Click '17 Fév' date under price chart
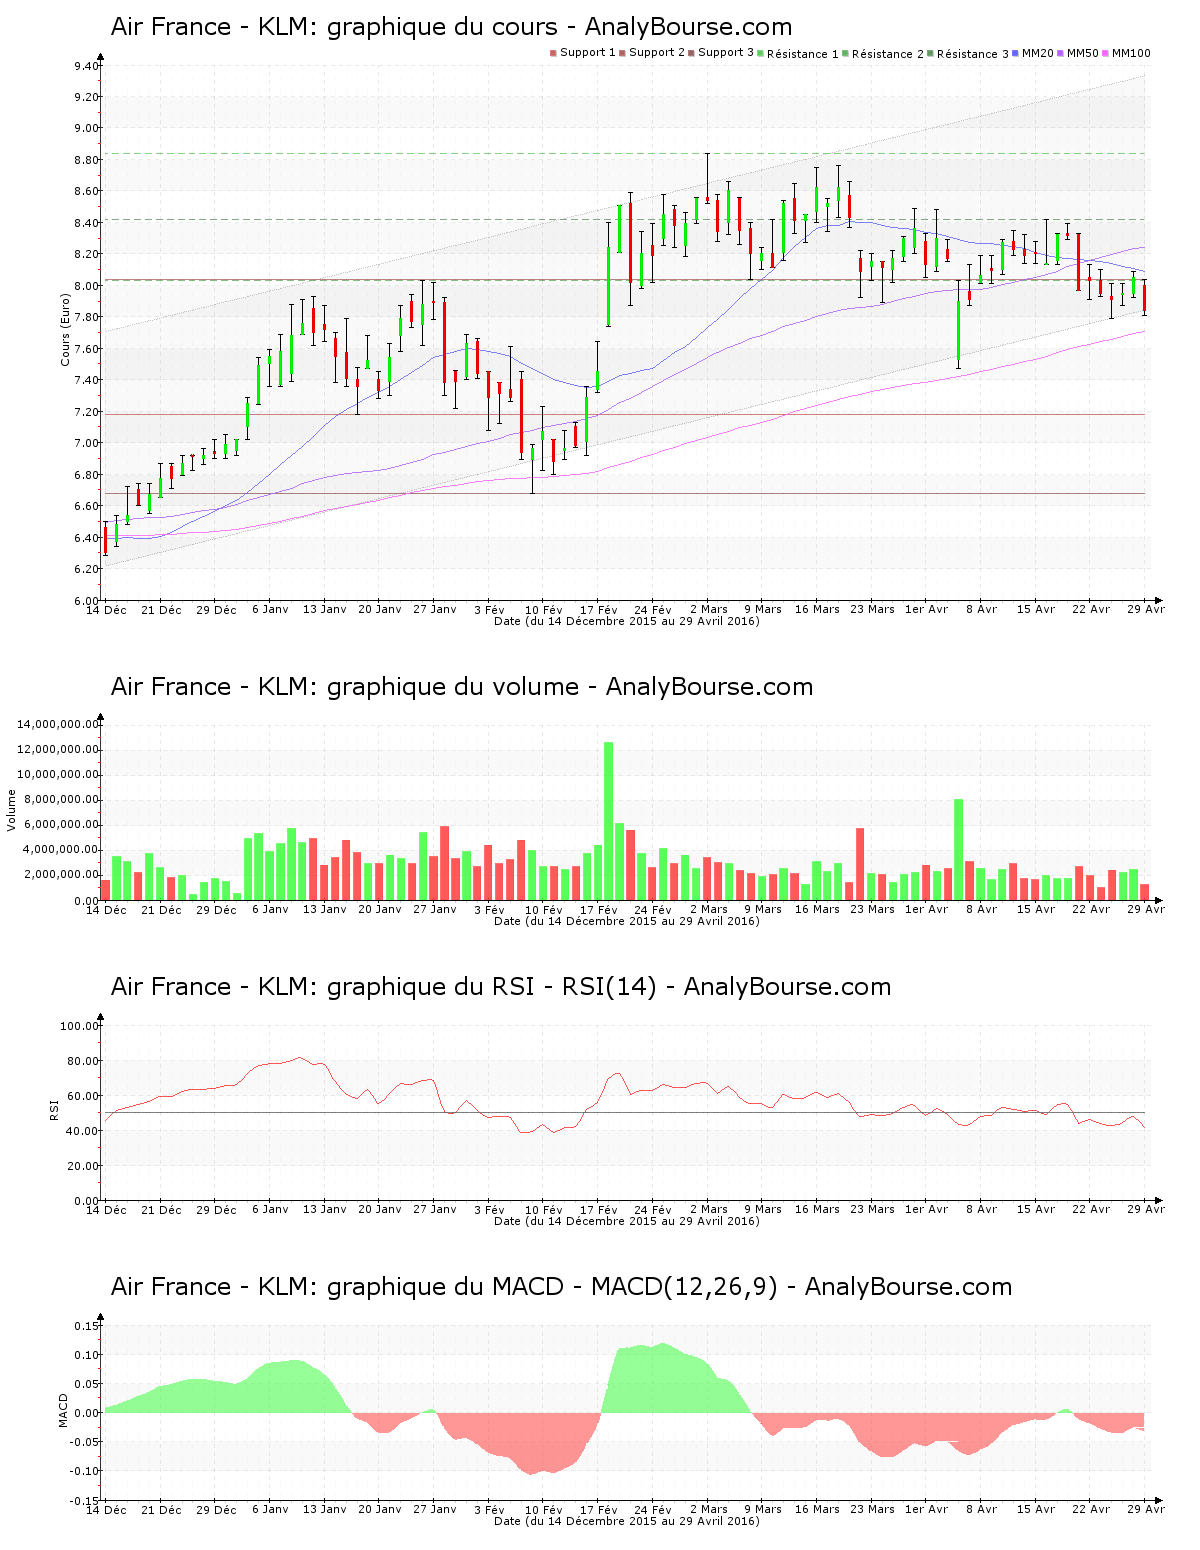 coord(599,610)
